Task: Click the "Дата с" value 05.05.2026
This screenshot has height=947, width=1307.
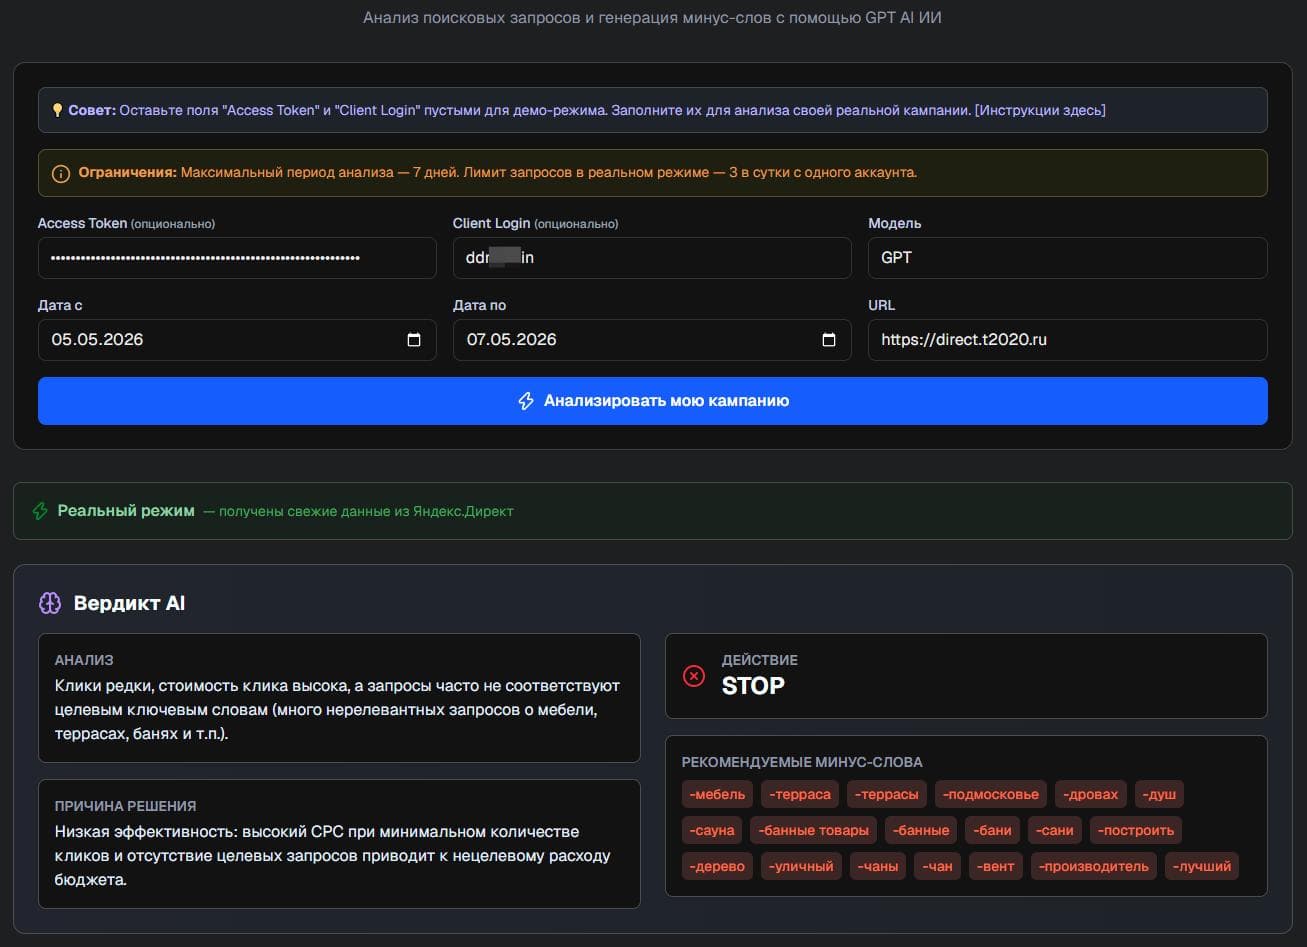Action: [98, 340]
